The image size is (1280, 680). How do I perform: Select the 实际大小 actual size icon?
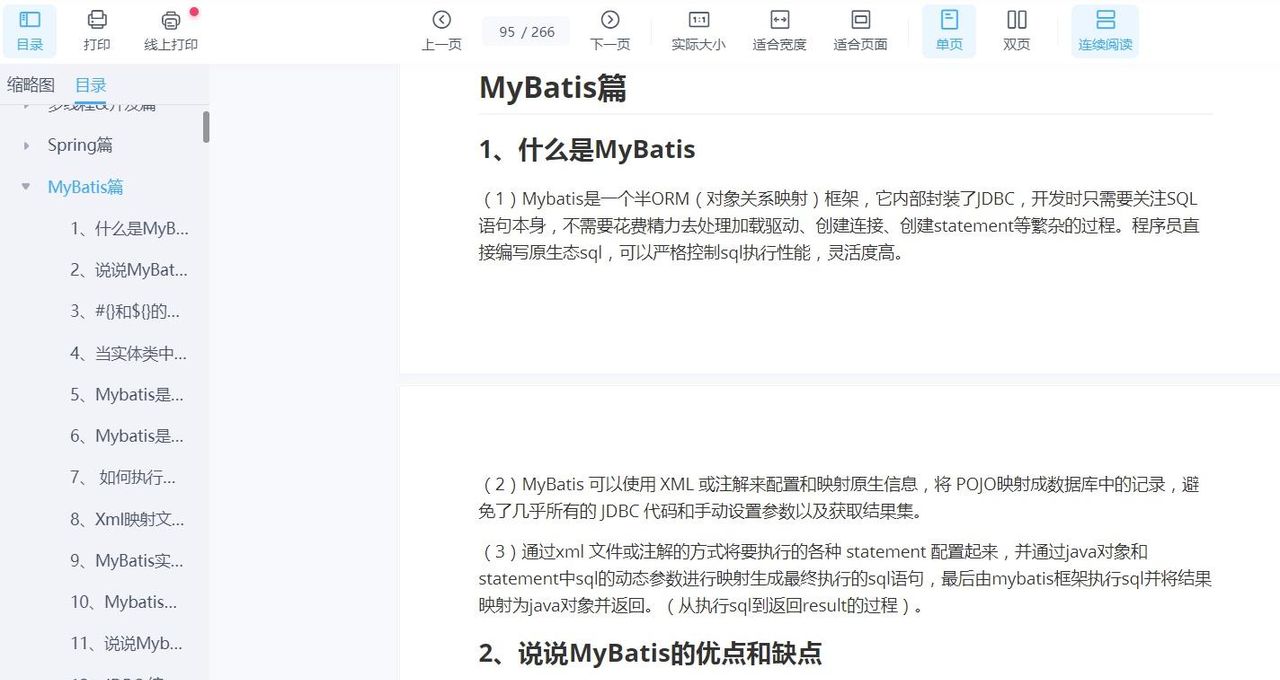point(698,29)
